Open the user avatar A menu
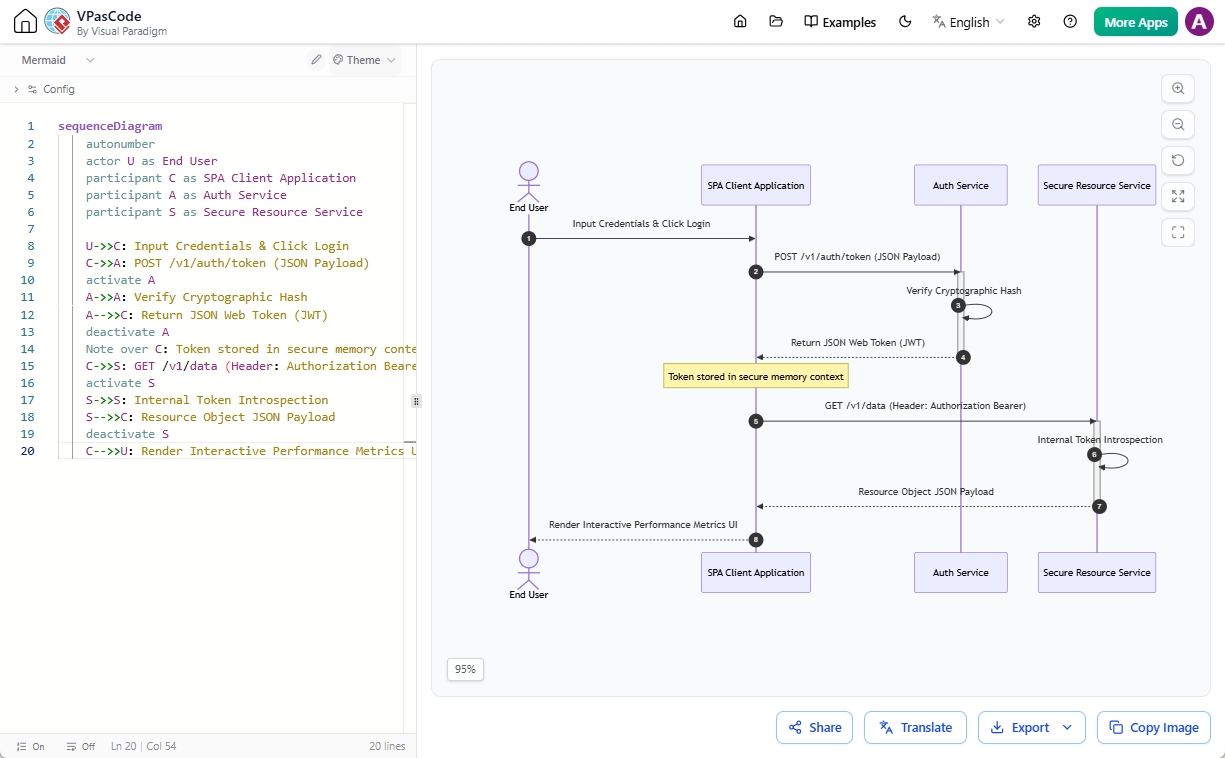Image resolution: width=1225 pixels, height=758 pixels. point(1199,22)
